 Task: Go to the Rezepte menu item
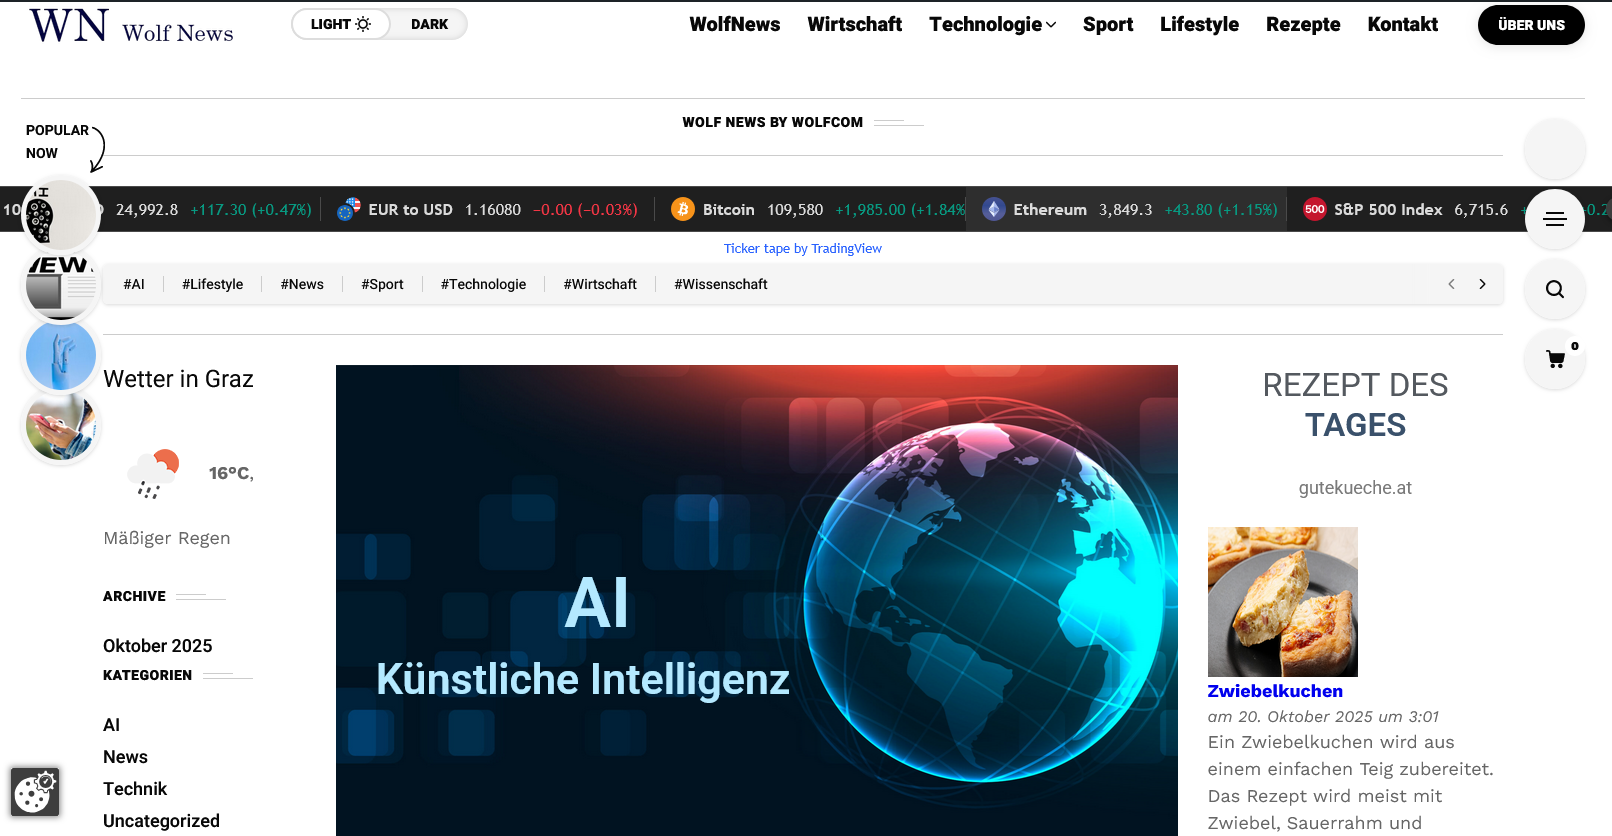click(1302, 24)
